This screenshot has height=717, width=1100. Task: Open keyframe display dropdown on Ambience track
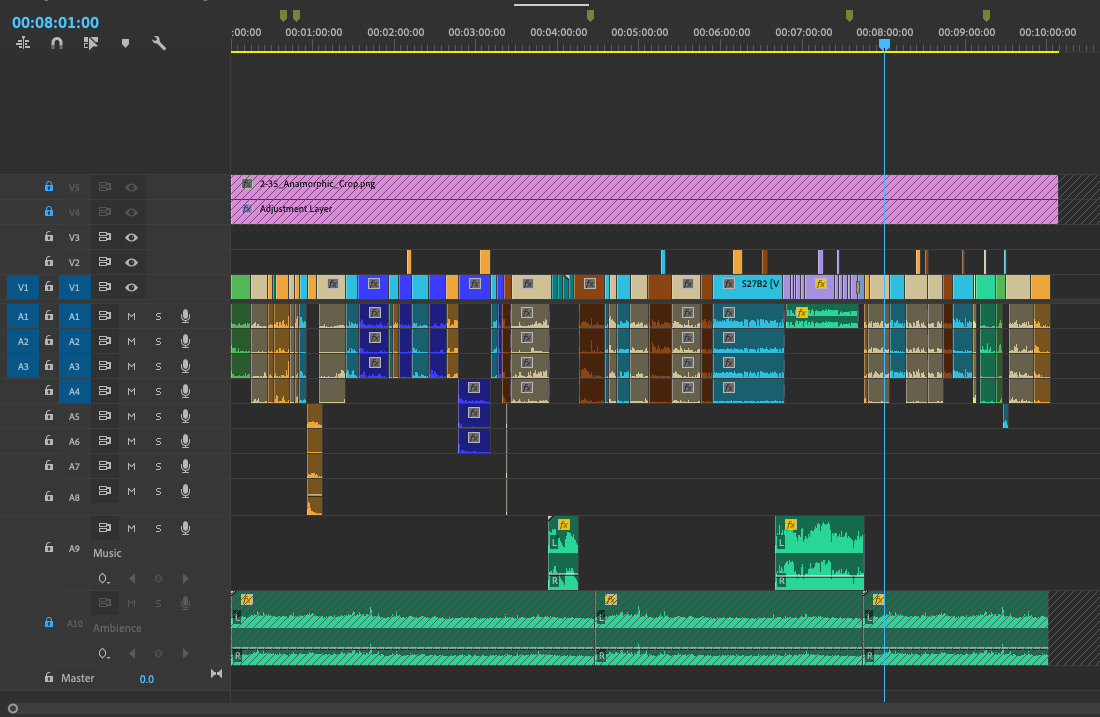(104, 653)
